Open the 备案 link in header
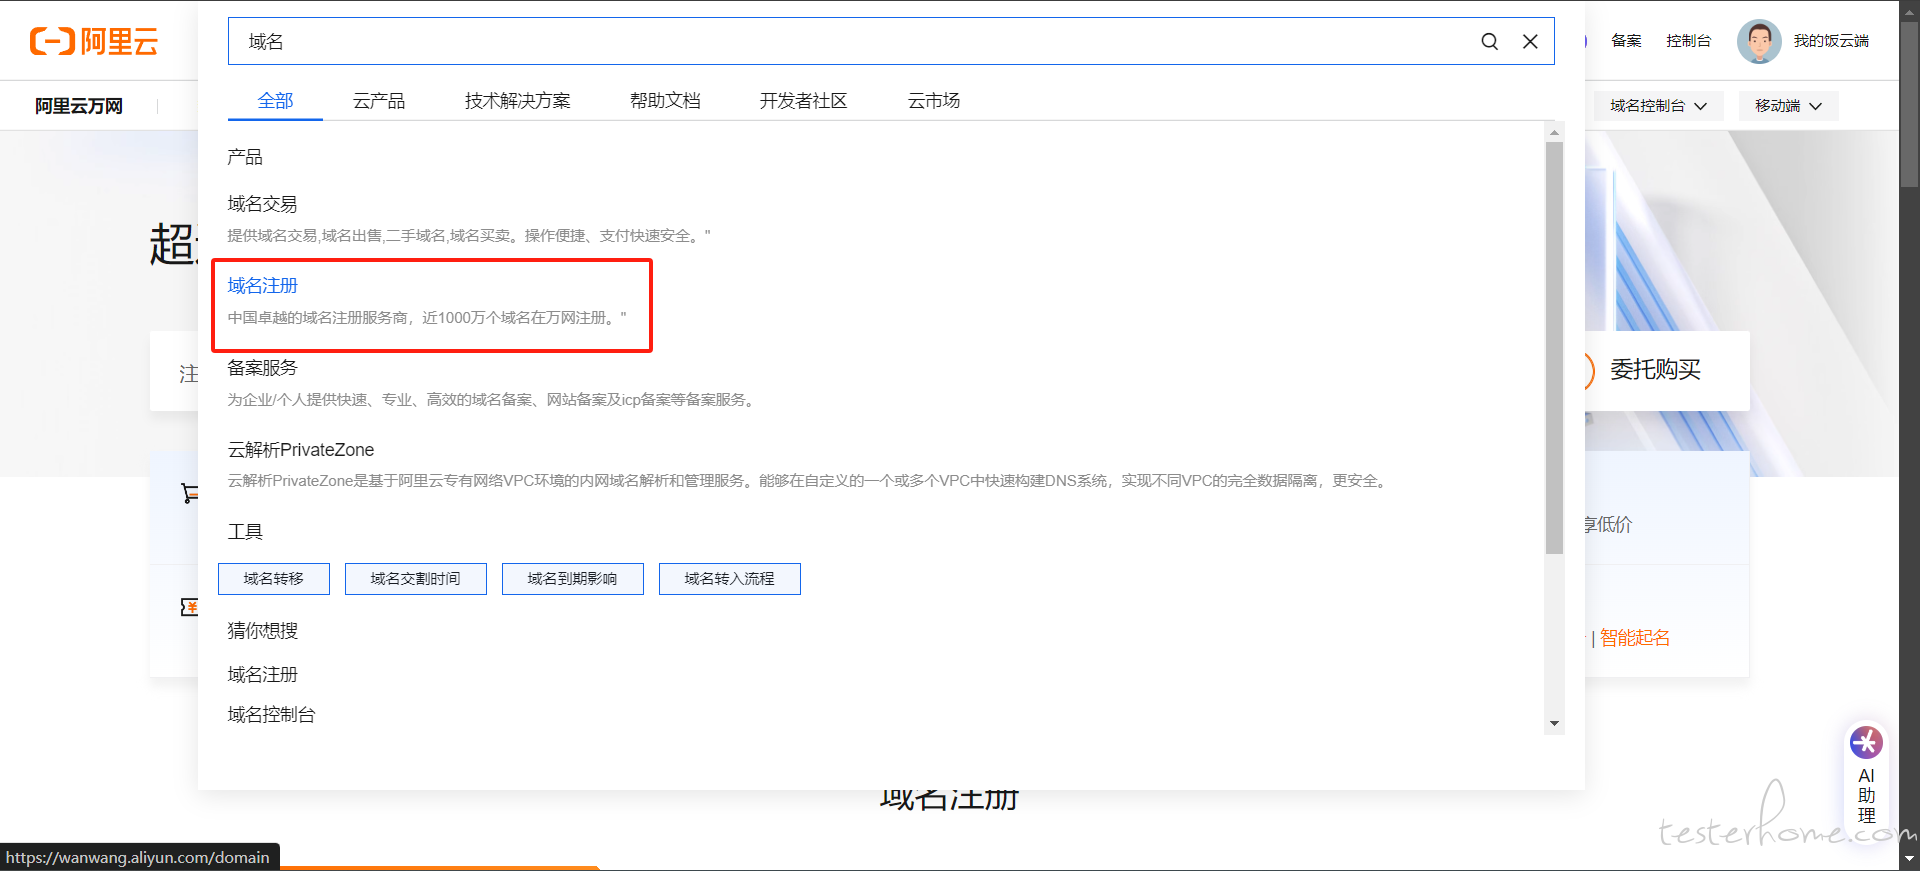Screen dimensions: 1920x871 (1626, 41)
